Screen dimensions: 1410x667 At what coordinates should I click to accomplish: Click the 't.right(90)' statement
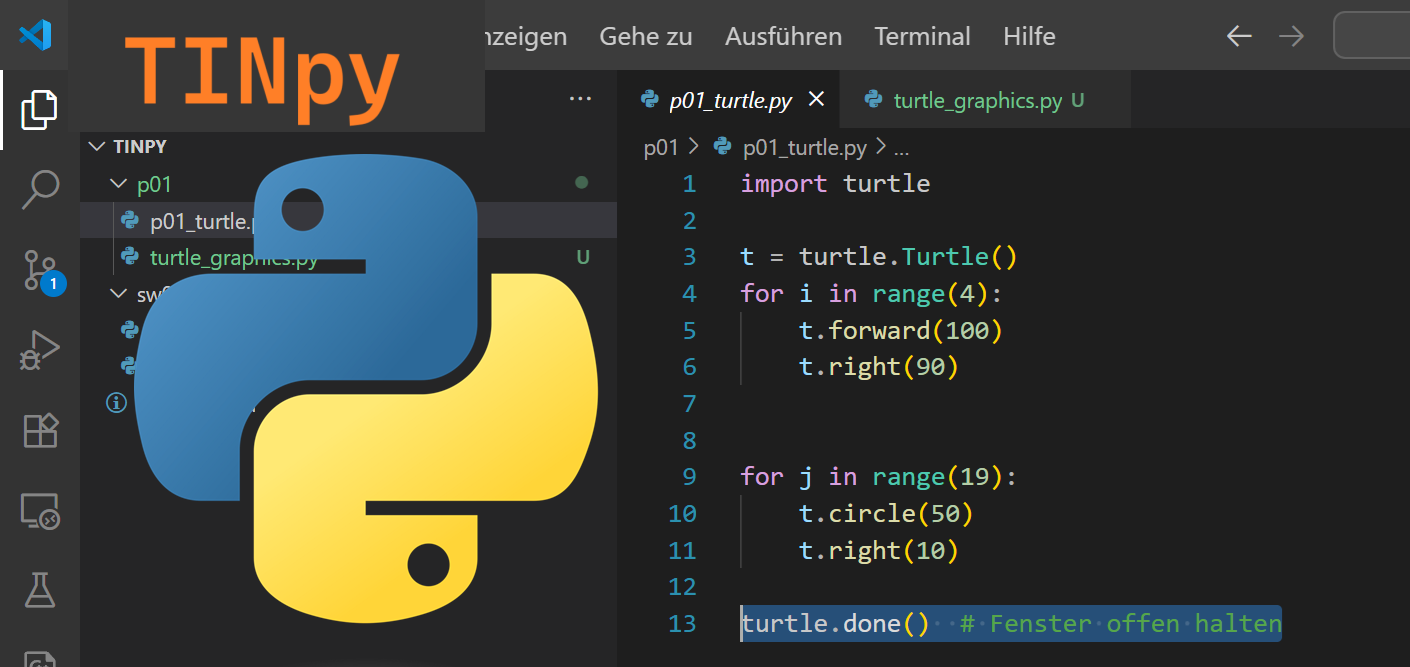(878, 367)
